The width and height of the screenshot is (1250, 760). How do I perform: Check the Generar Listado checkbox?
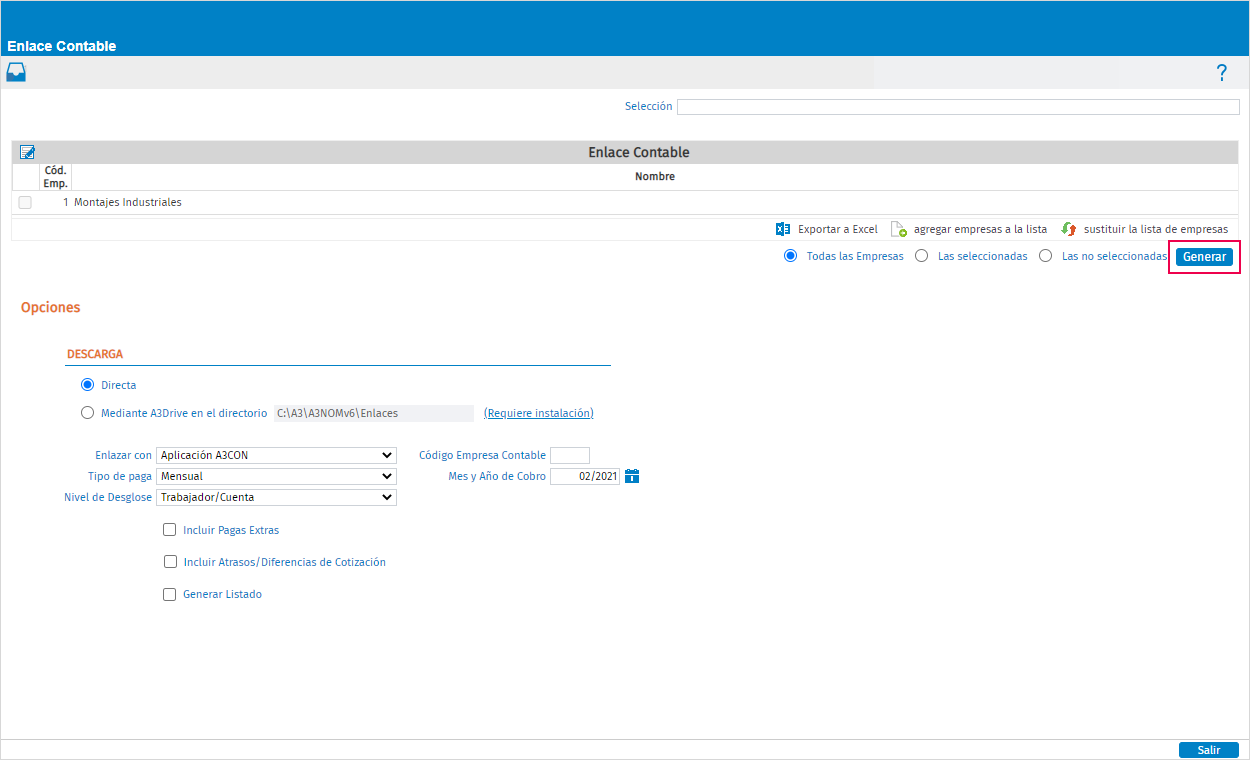point(169,594)
